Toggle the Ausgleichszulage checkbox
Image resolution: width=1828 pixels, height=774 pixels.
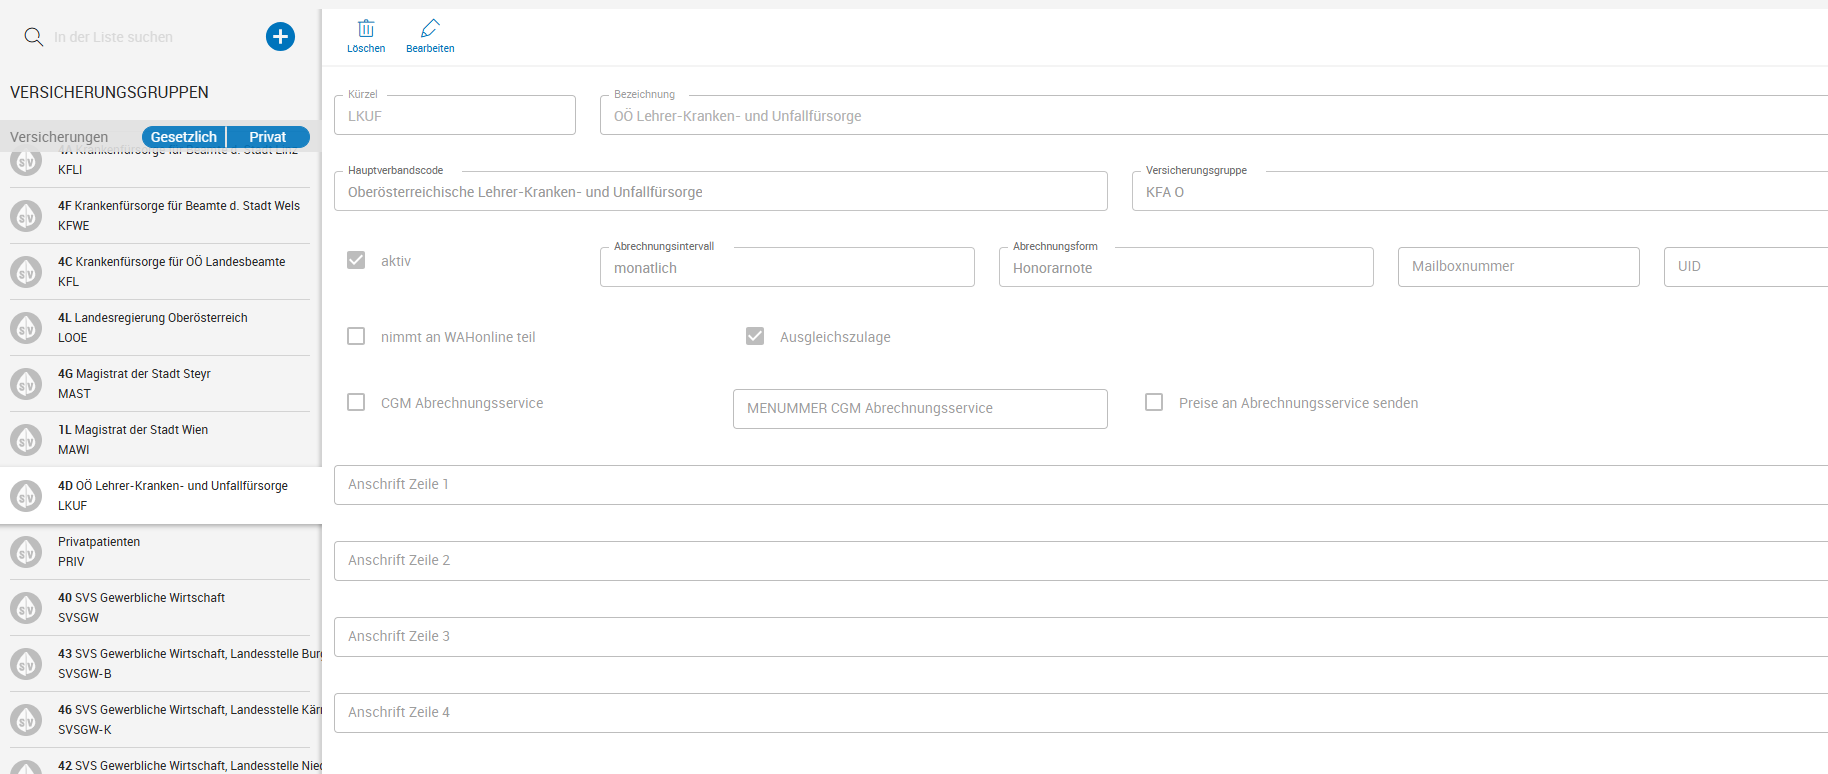click(x=755, y=336)
